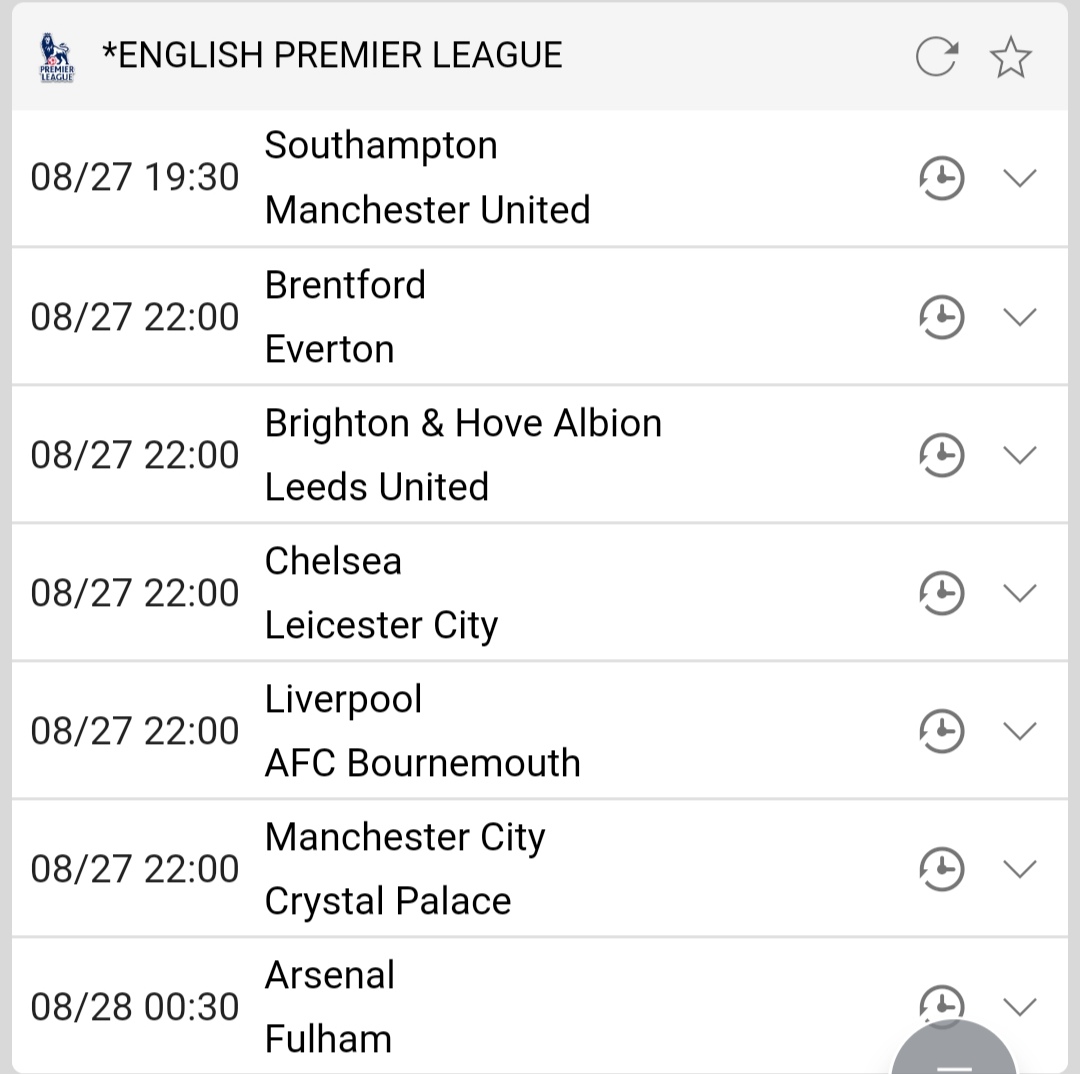Click the Premier League lion logo

(x=57, y=57)
